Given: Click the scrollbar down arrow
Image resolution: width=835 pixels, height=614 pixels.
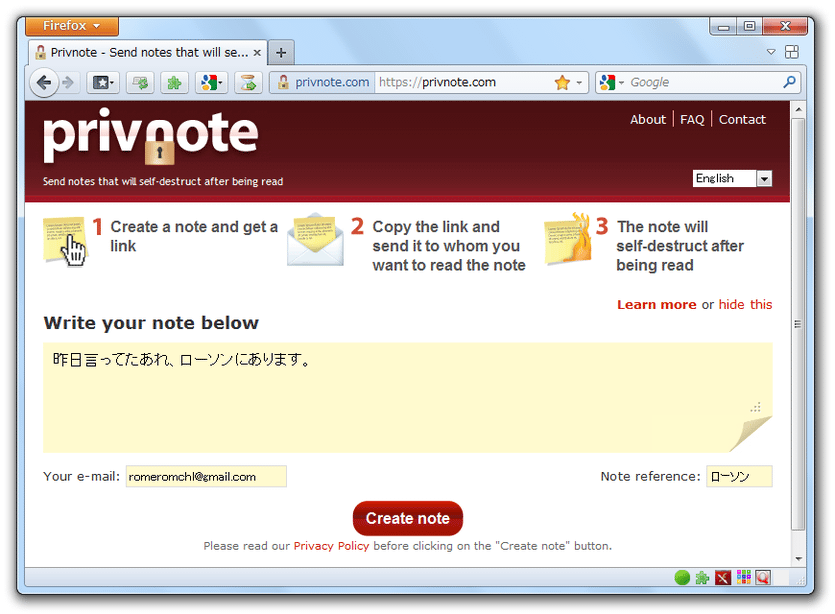Looking at the screenshot, I should (798, 559).
